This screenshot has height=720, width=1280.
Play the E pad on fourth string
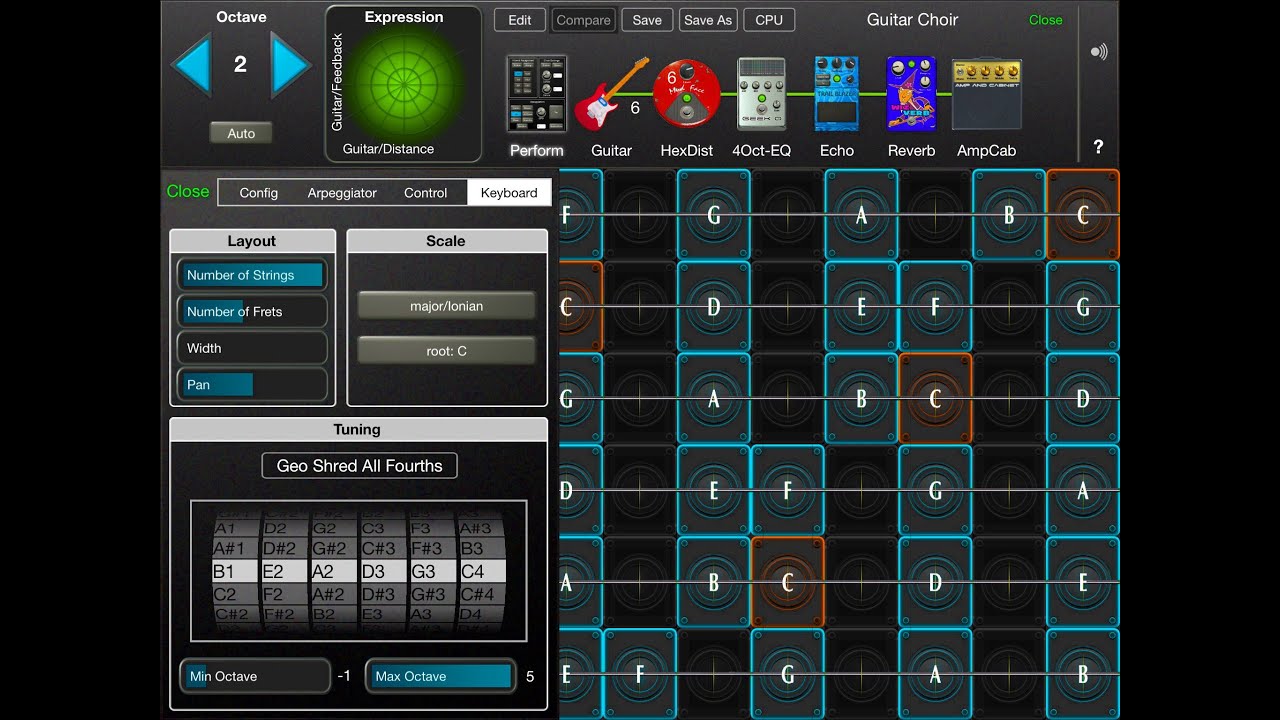(713, 490)
